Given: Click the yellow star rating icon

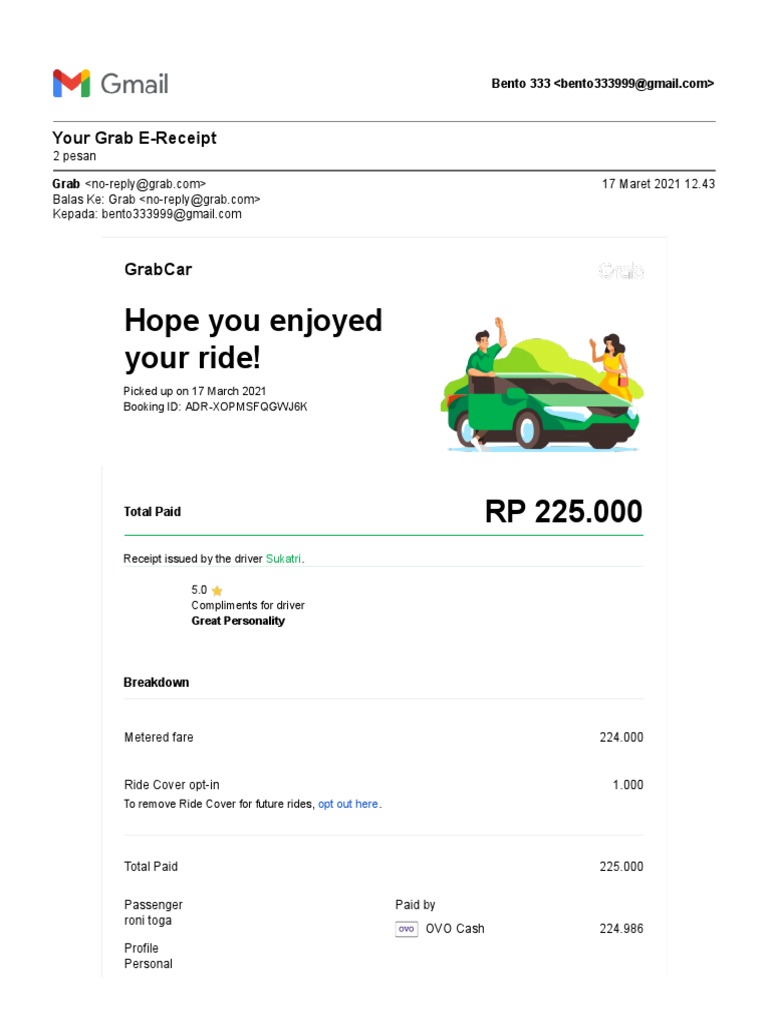Looking at the screenshot, I should 217,591.
